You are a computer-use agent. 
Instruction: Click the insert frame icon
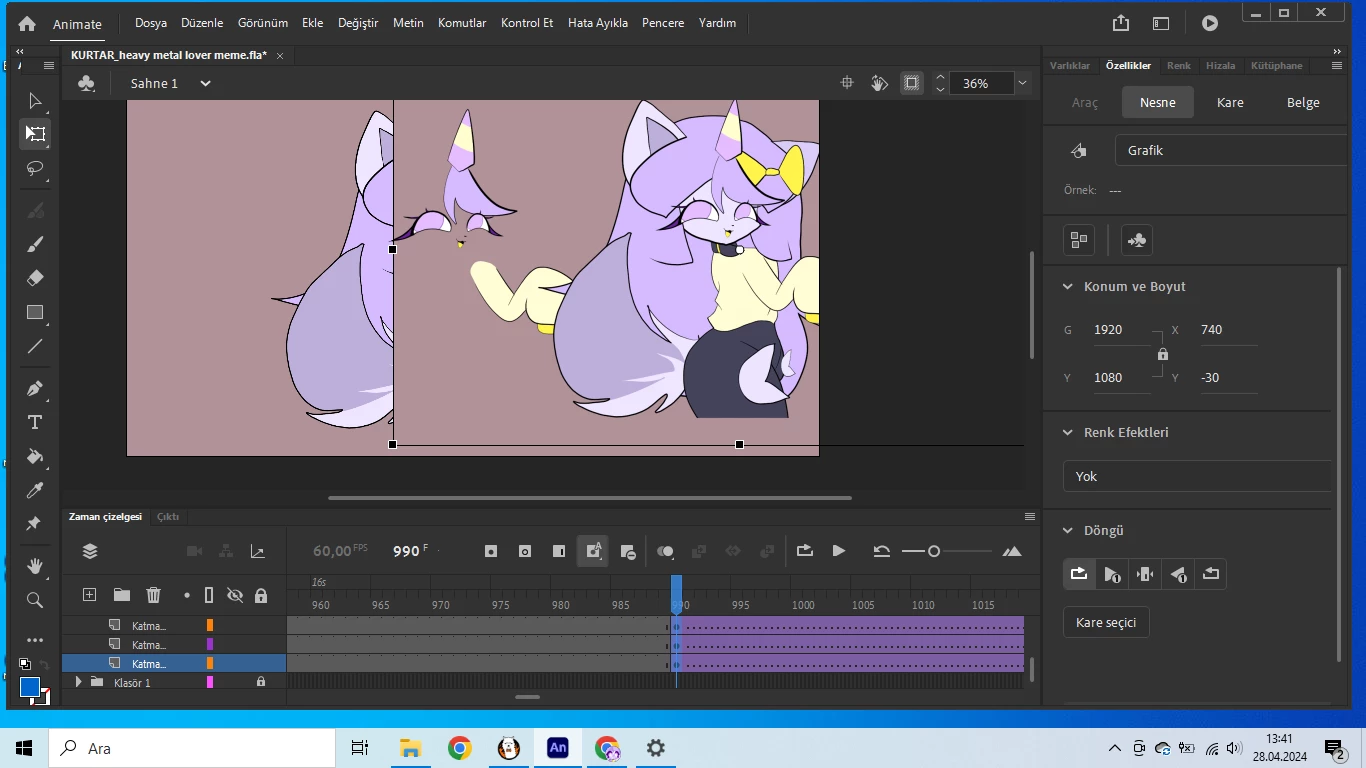559,551
